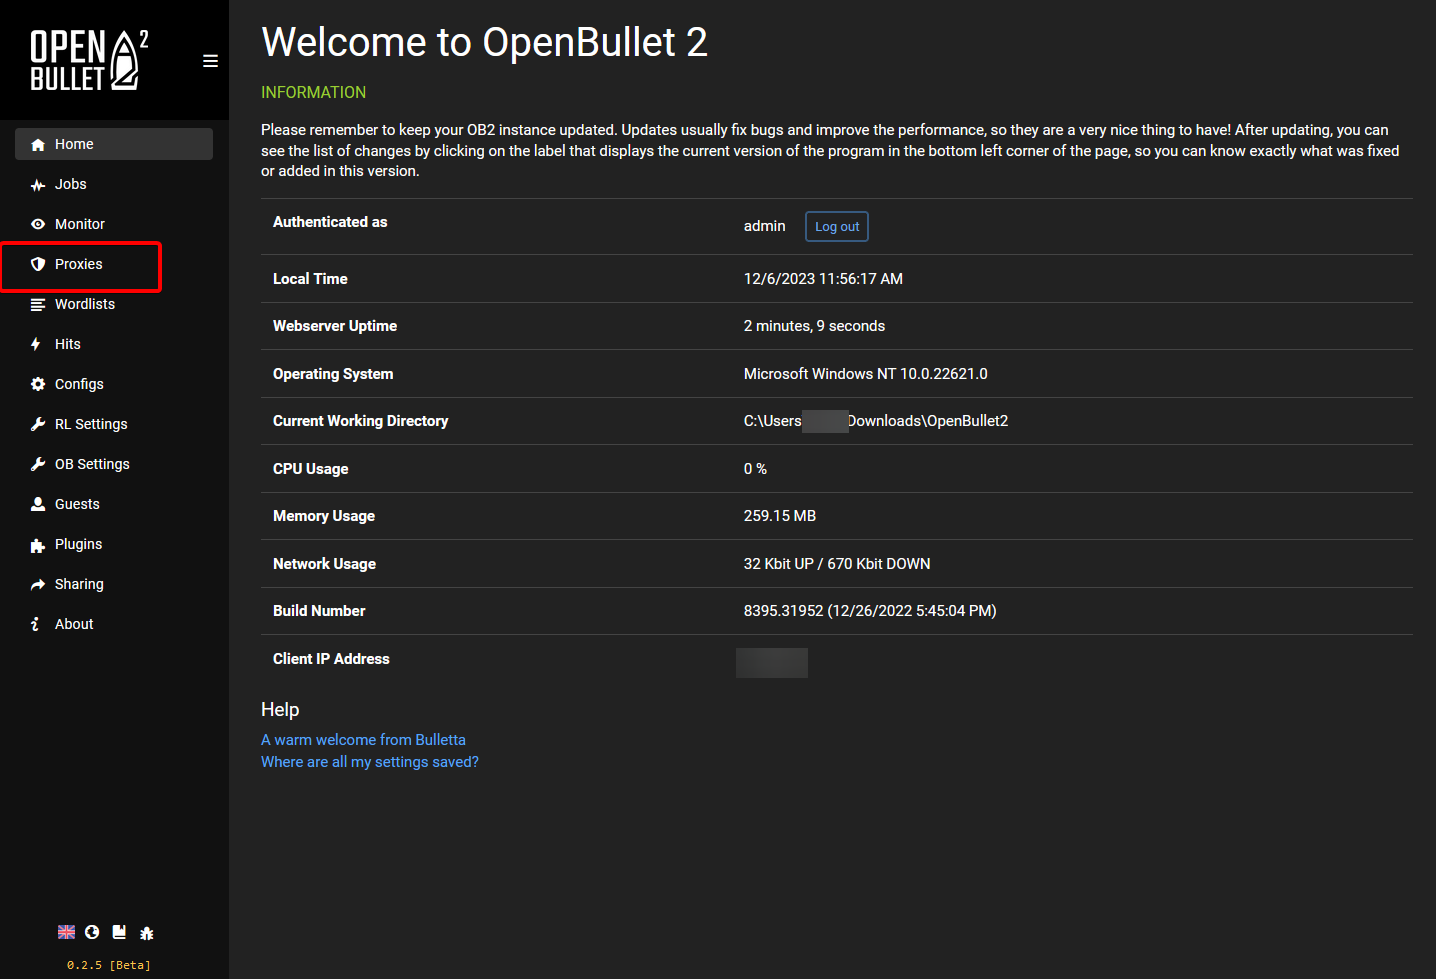Open 'A warm welcome from Bulletta' link
Viewport: 1436px width, 979px height.
363,740
